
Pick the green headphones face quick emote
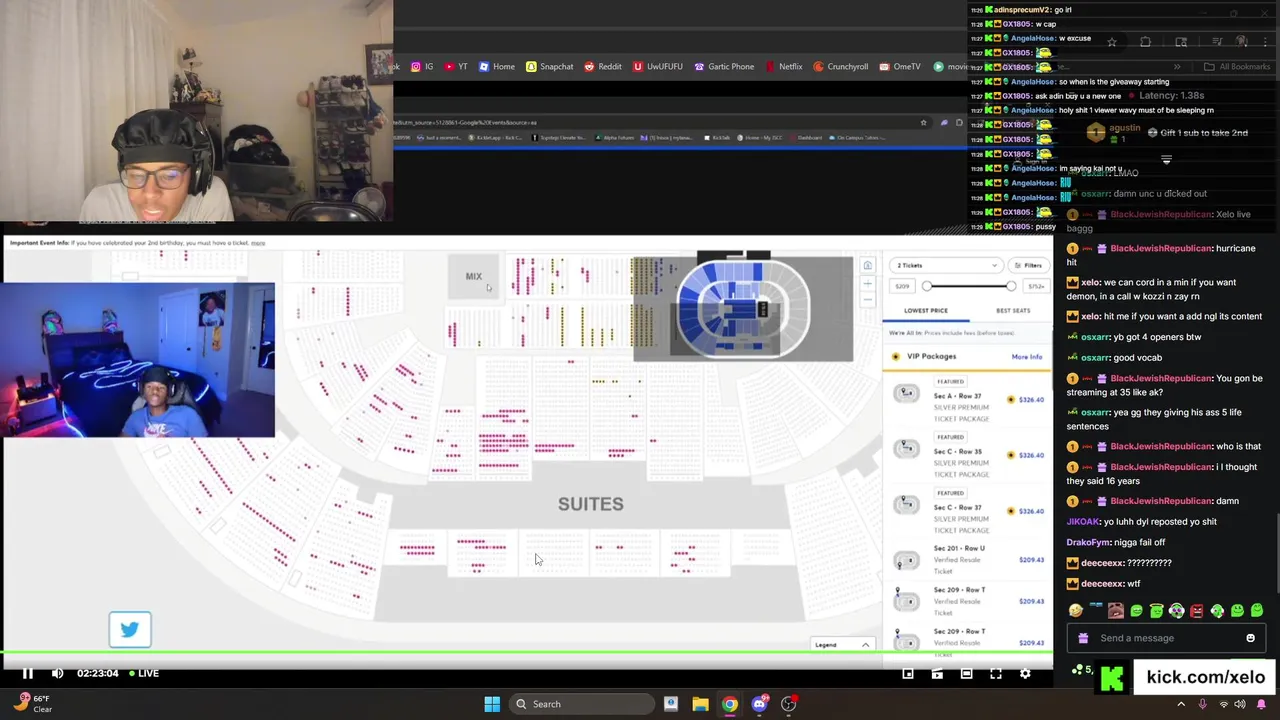[1177, 611]
